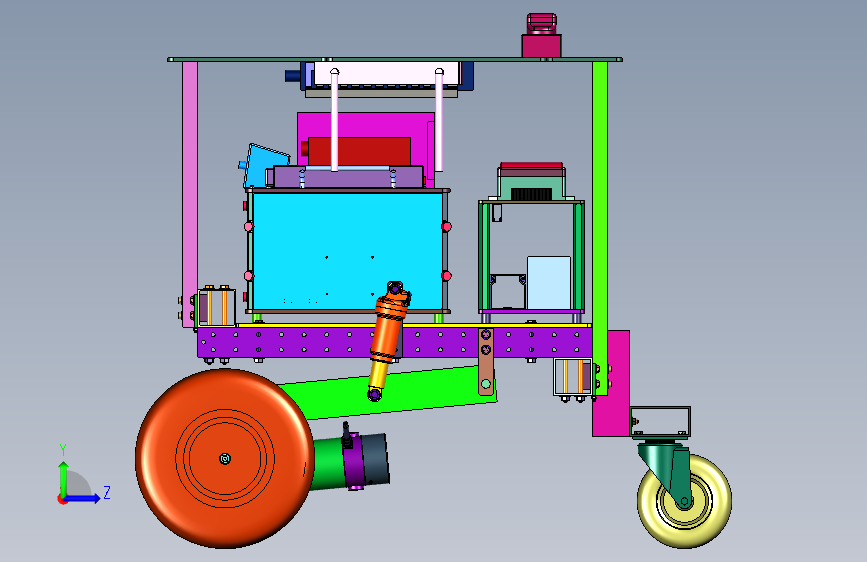Click the dark grey motor end cap
This screenshot has width=867, height=562.
pyautogui.click(x=376, y=460)
